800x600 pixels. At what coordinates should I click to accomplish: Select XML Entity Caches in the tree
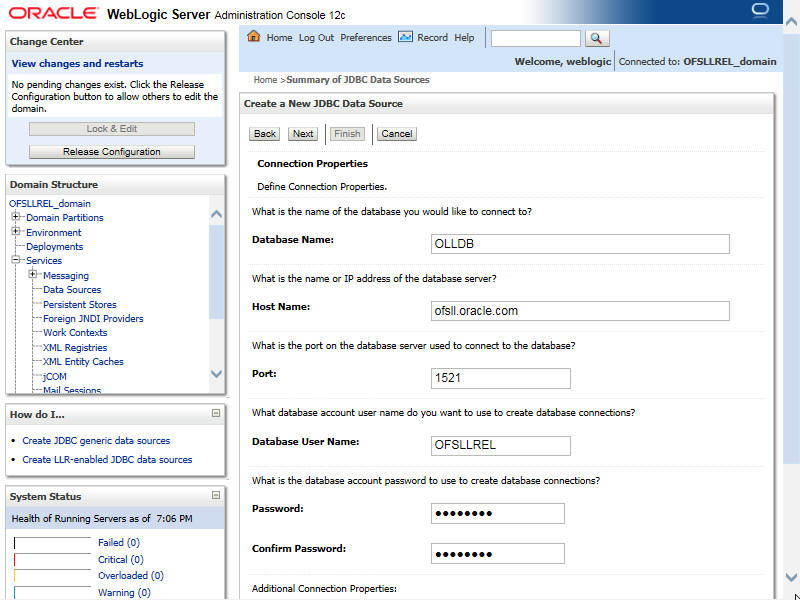click(83, 361)
